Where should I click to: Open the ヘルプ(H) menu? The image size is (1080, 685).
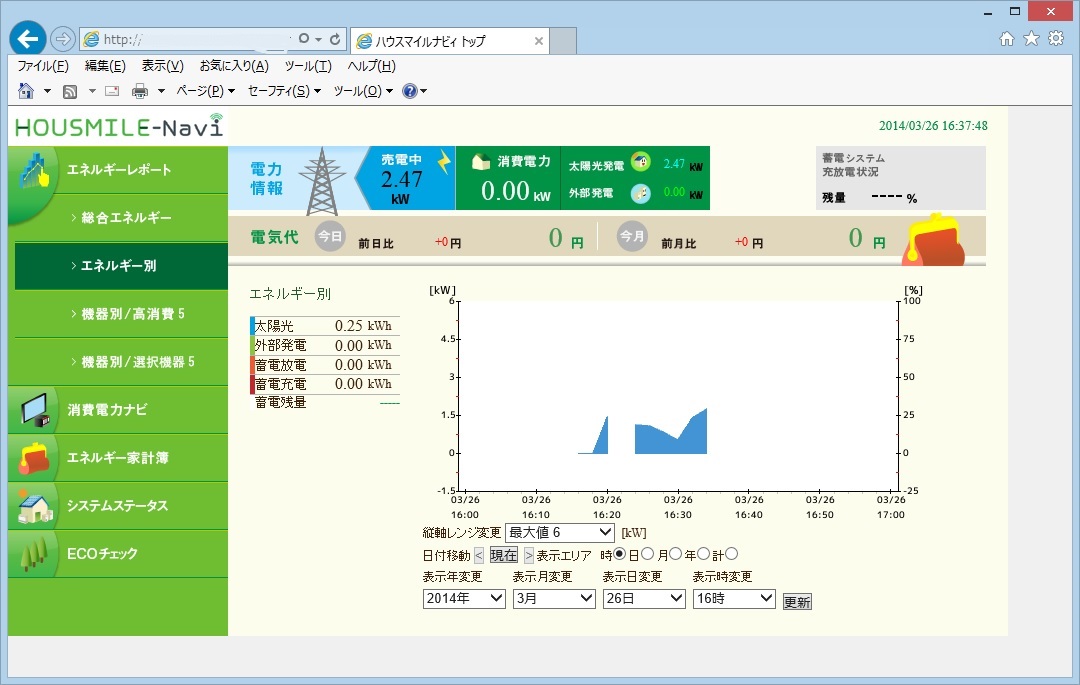click(371, 66)
